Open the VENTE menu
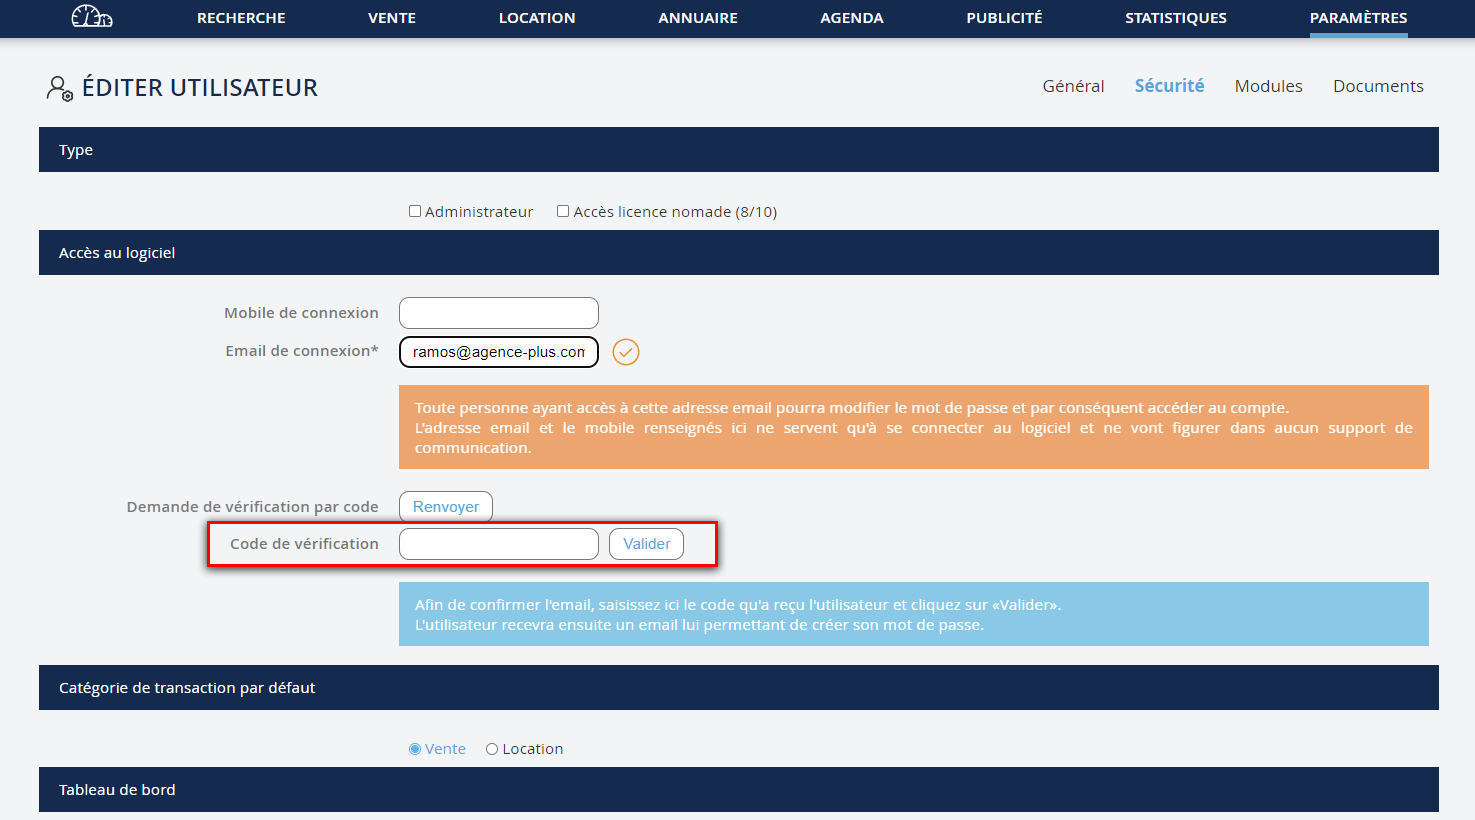This screenshot has width=1475, height=820. click(x=392, y=18)
